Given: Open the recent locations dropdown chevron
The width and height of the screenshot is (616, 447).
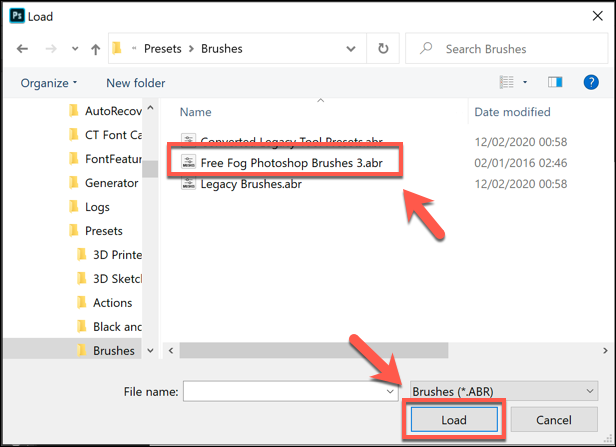Looking at the screenshot, I should tap(75, 49).
